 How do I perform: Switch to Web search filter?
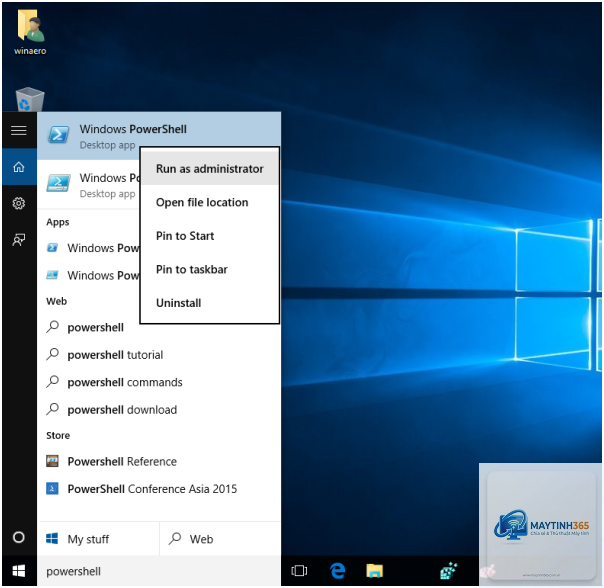pos(220,539)
